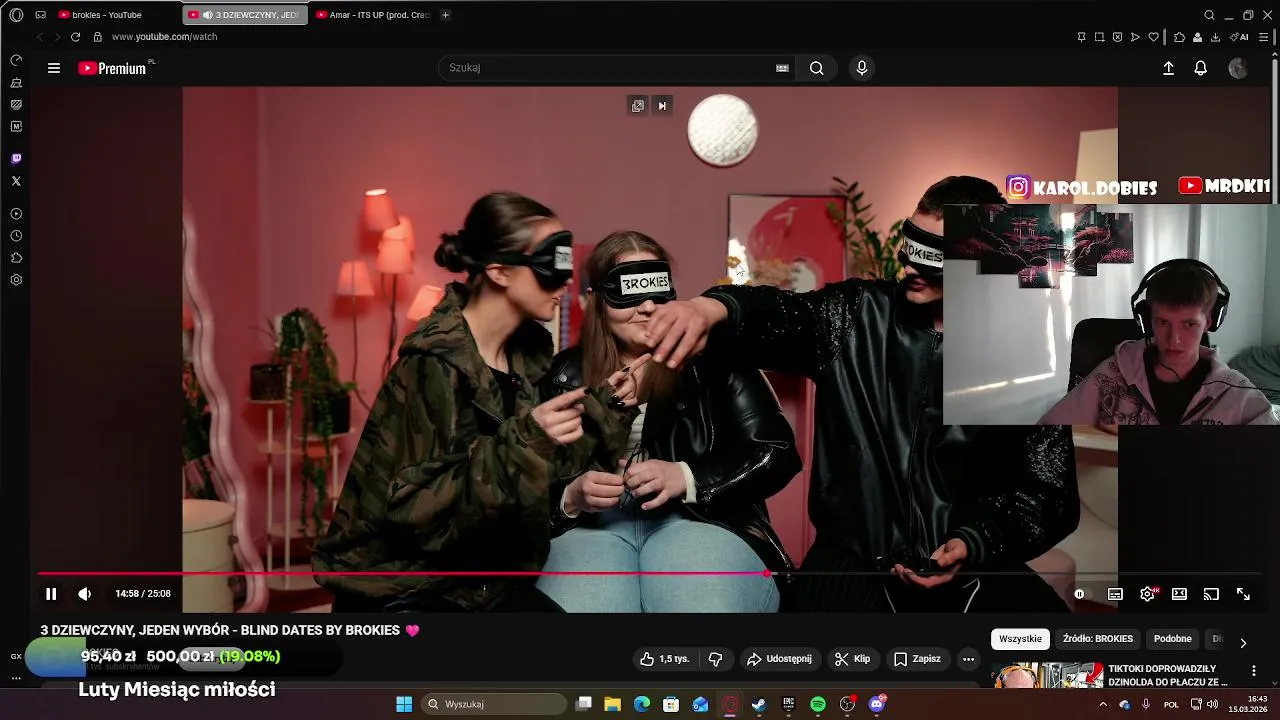
Task: Open Spotify from the taskbar
Action: (x=817, y=704)
